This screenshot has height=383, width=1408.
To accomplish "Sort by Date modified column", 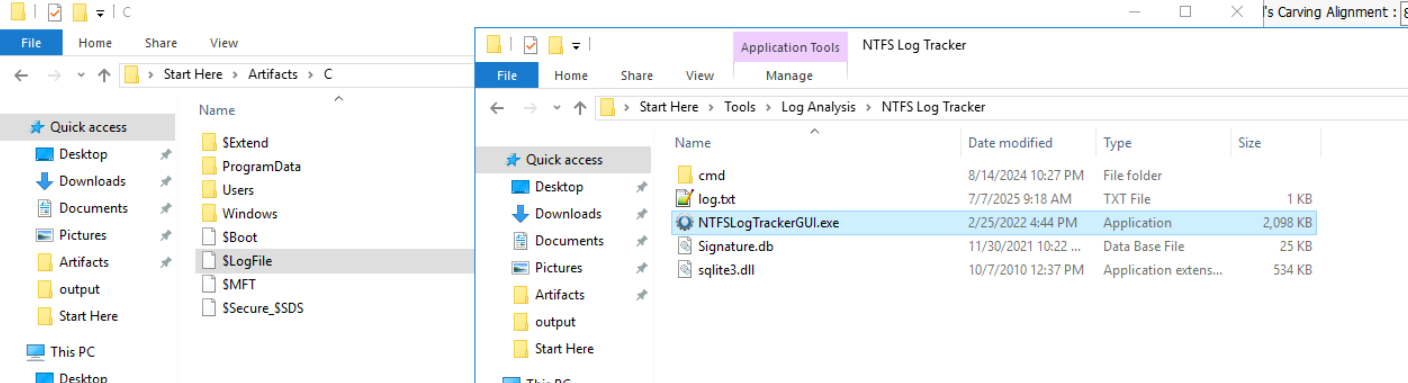I will coord(1010,143).
